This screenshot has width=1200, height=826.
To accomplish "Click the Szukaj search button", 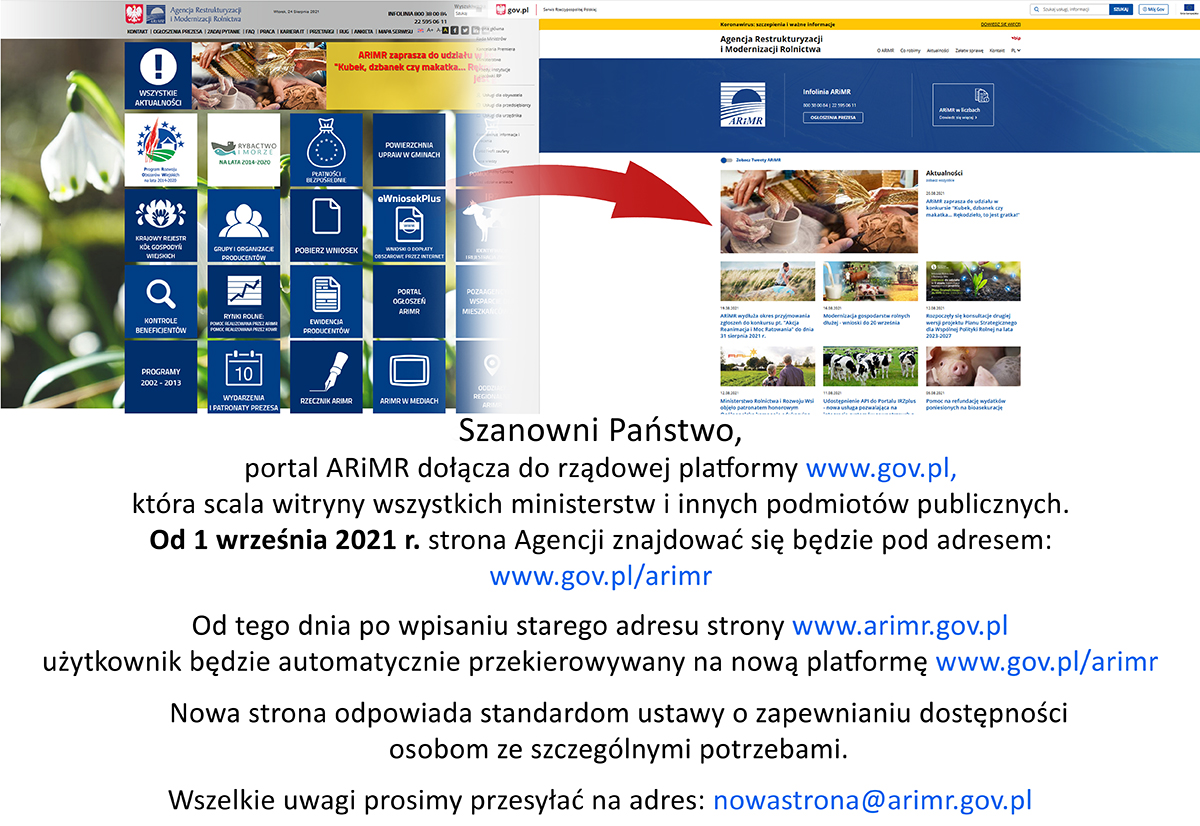I will (x=1120, y=9).
